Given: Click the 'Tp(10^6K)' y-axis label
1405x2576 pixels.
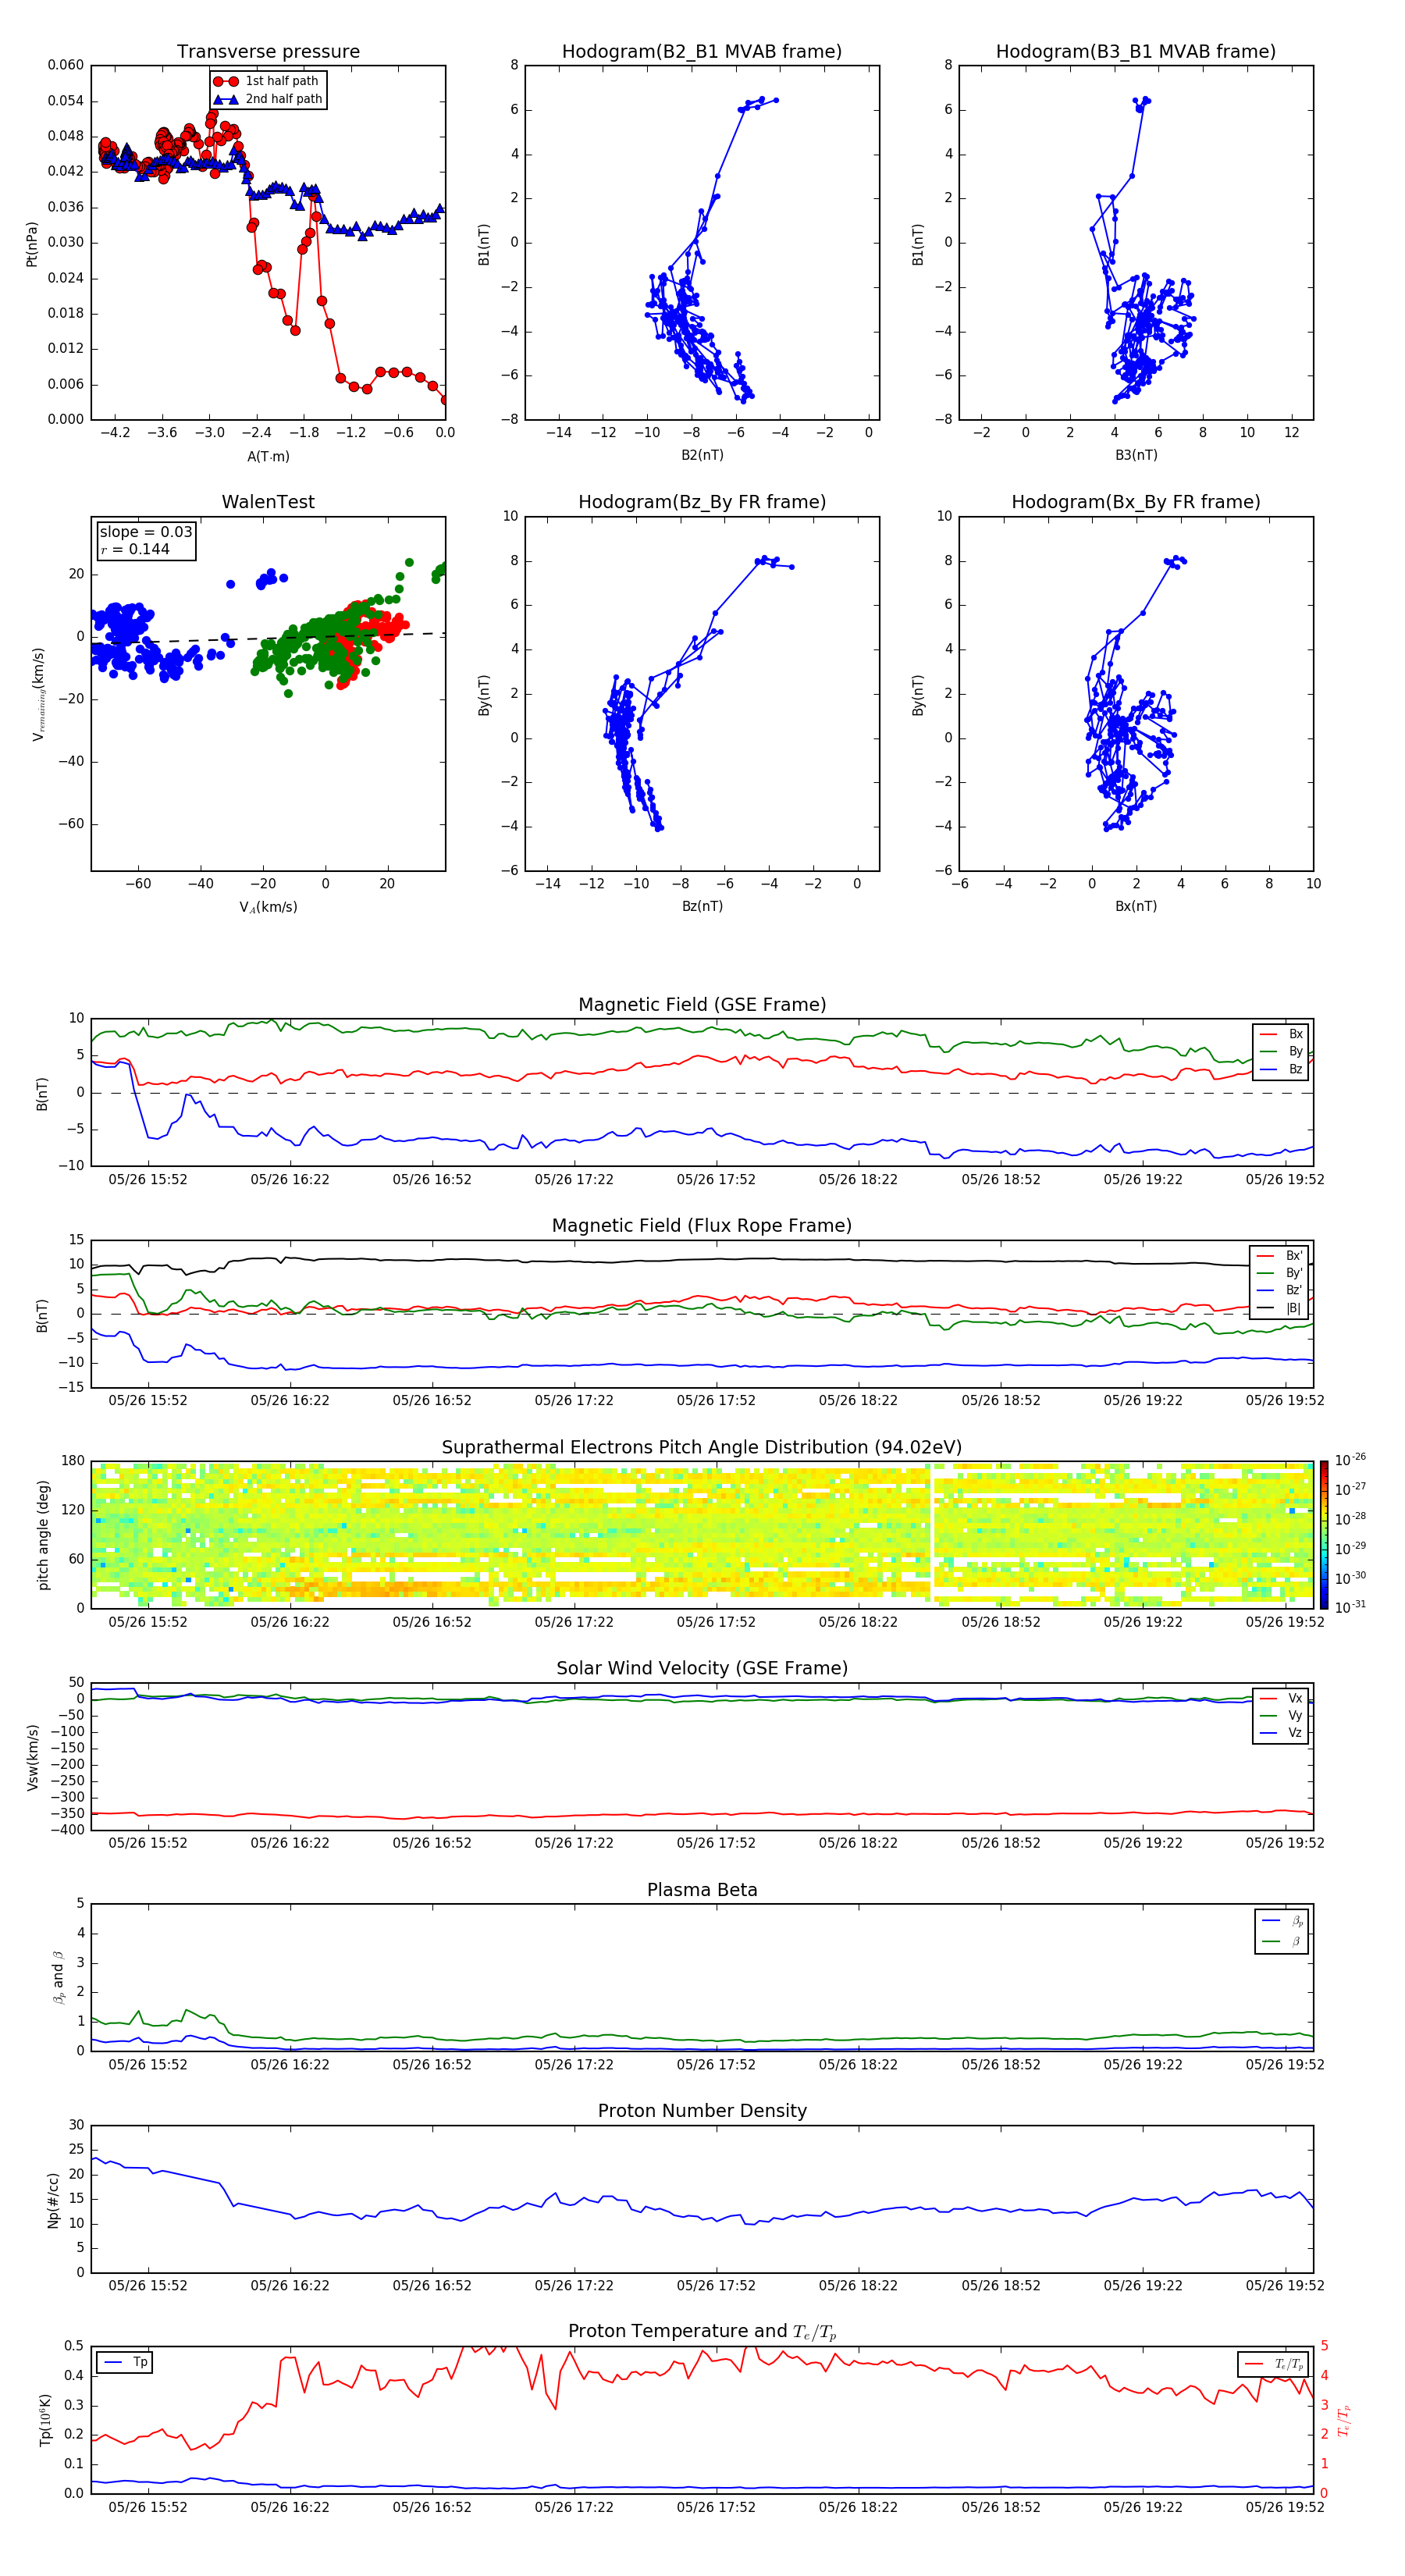Looking at the screenshot, I should tap(45, 2420).
